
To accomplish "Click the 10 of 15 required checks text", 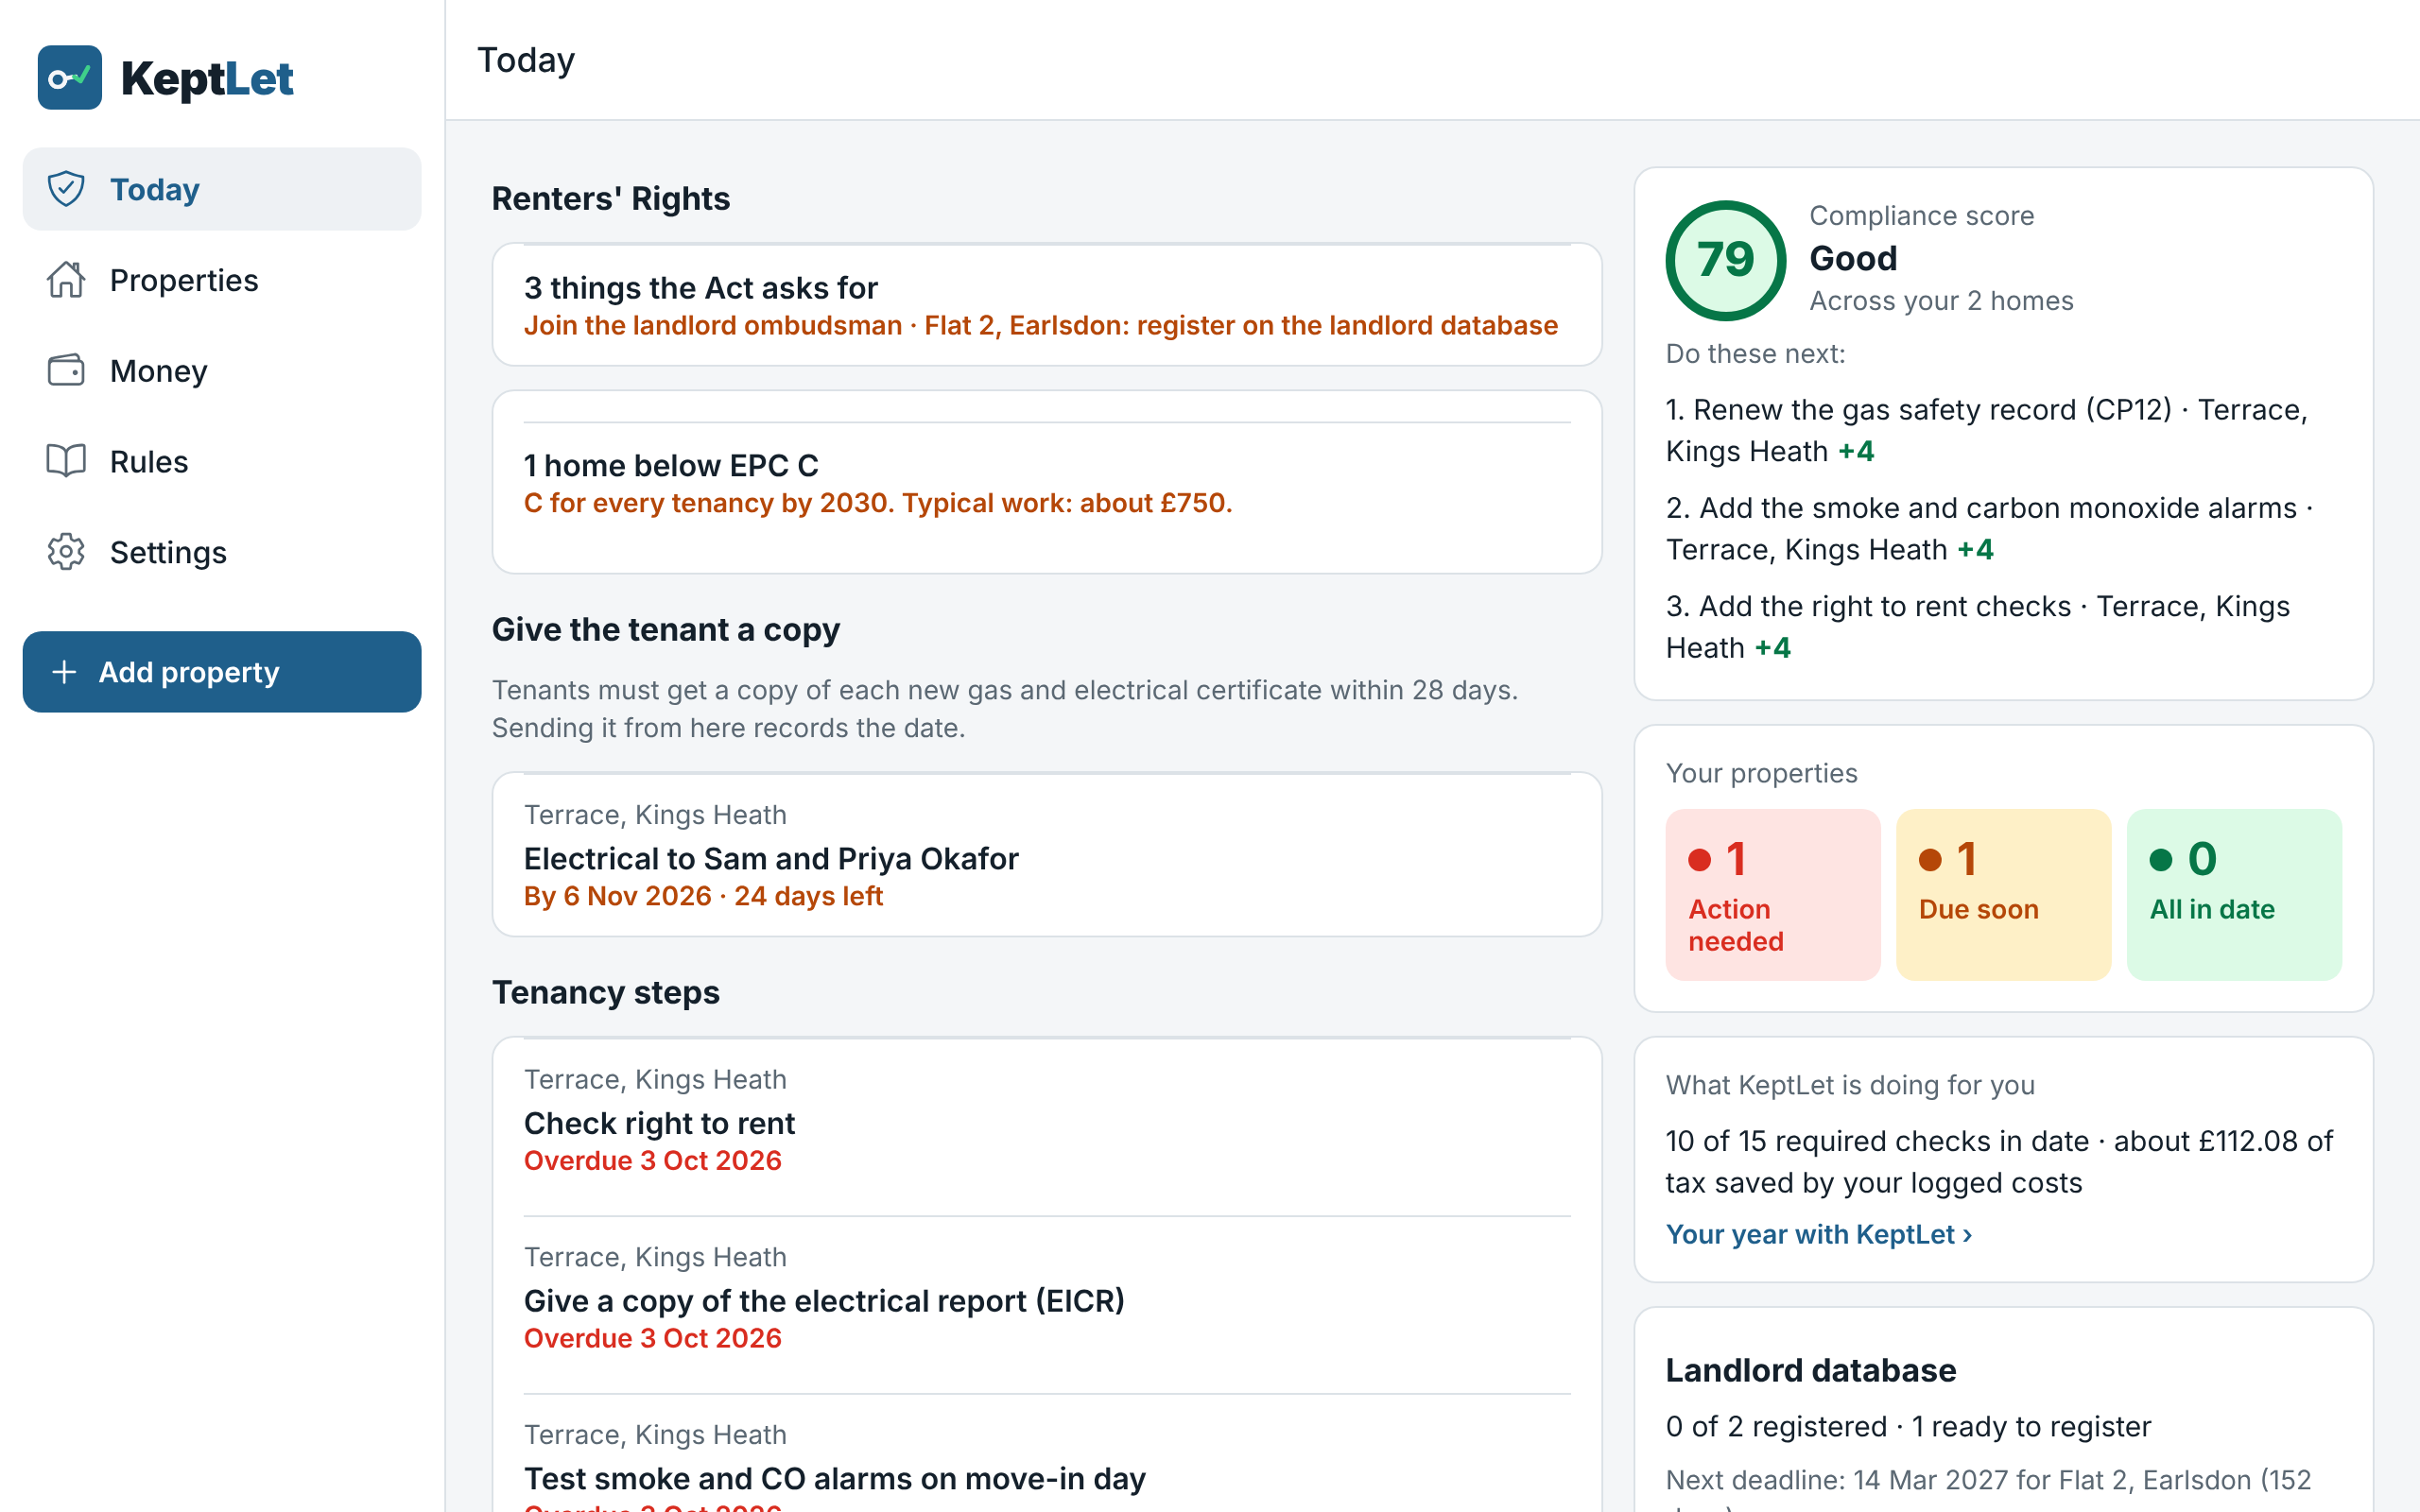I will [1877, 1141].
